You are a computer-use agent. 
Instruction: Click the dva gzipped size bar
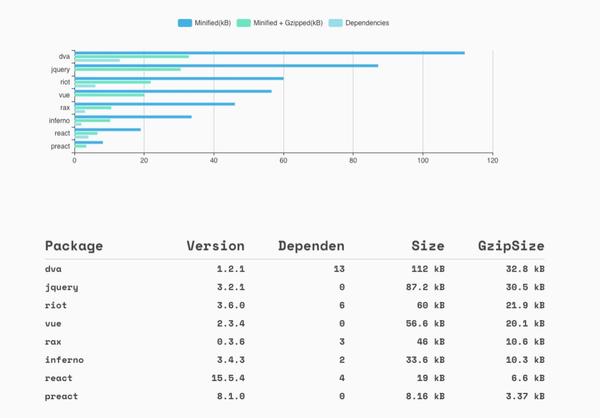[x=132, y=57]
